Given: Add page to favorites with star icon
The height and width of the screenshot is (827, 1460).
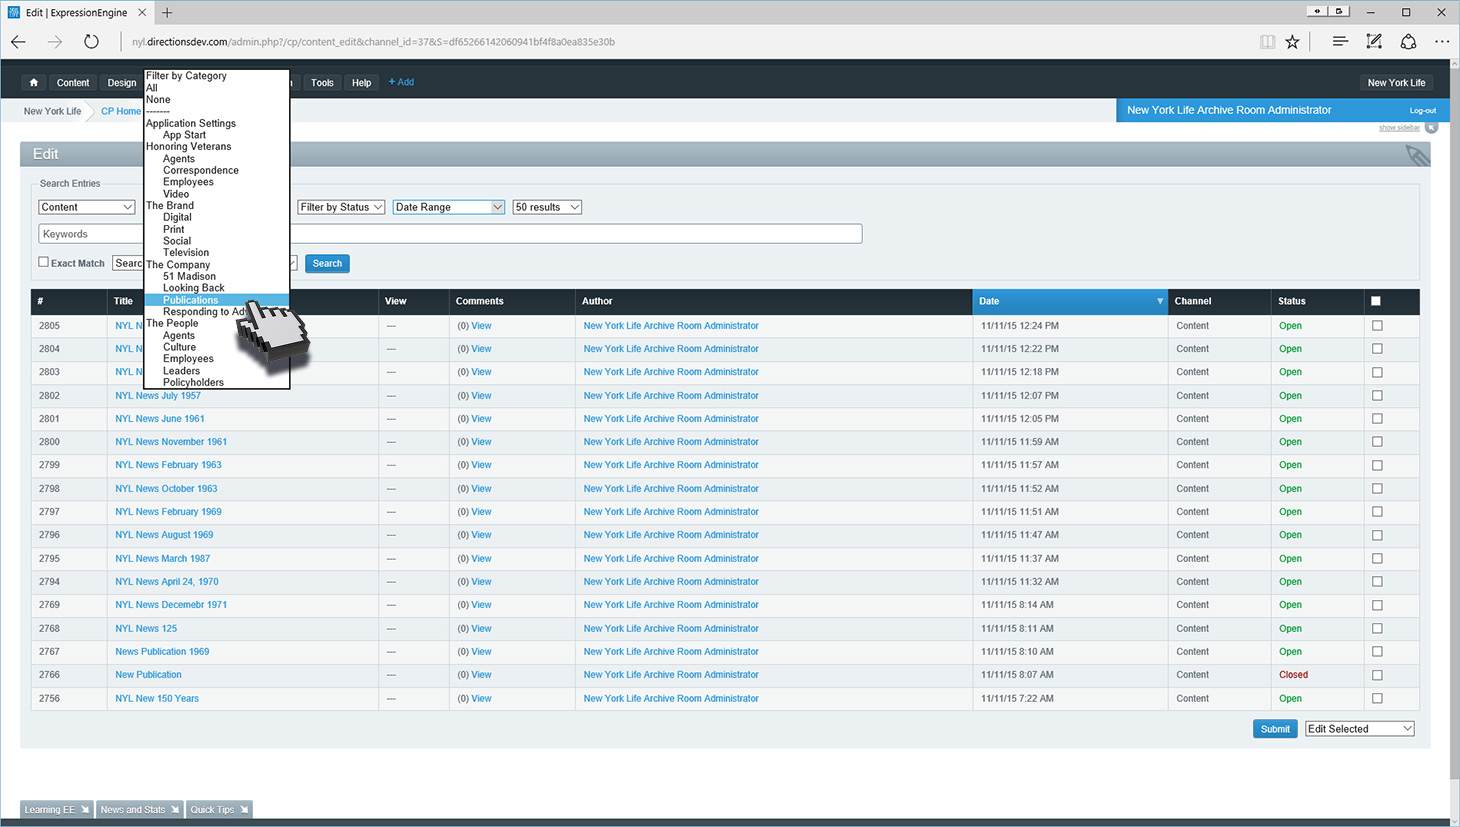Looking at the screenshot, I should [1293, 42].
